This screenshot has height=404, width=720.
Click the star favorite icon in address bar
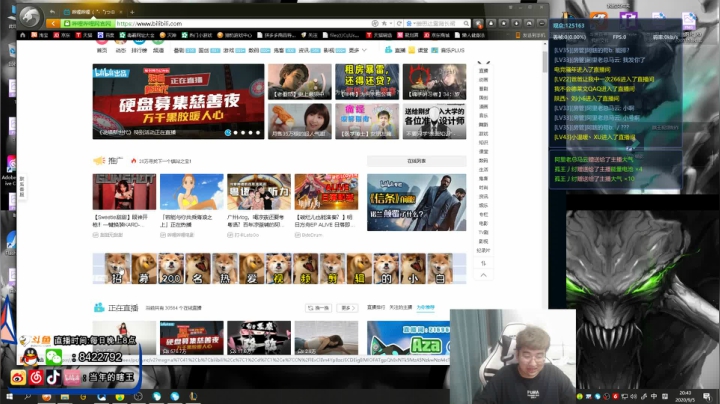(x=384, y=23)
